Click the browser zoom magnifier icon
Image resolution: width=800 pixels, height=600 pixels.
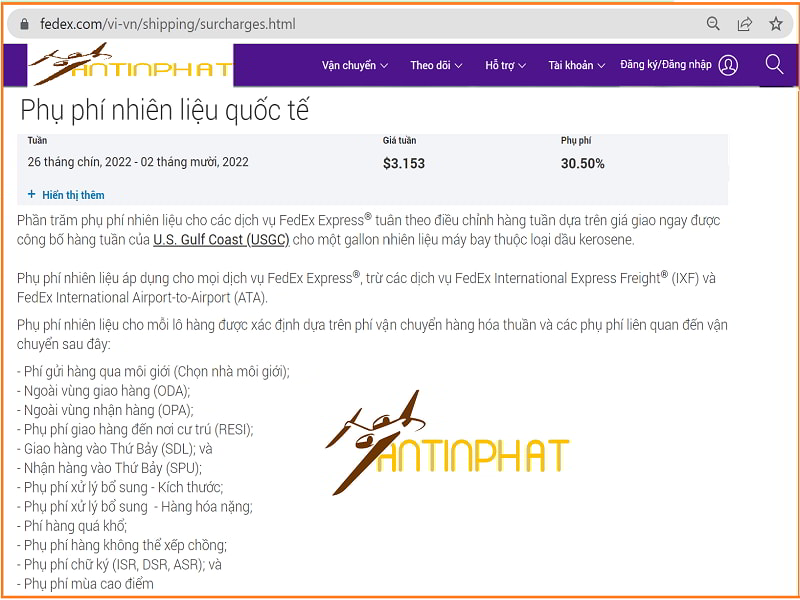[x=713, y=24]
